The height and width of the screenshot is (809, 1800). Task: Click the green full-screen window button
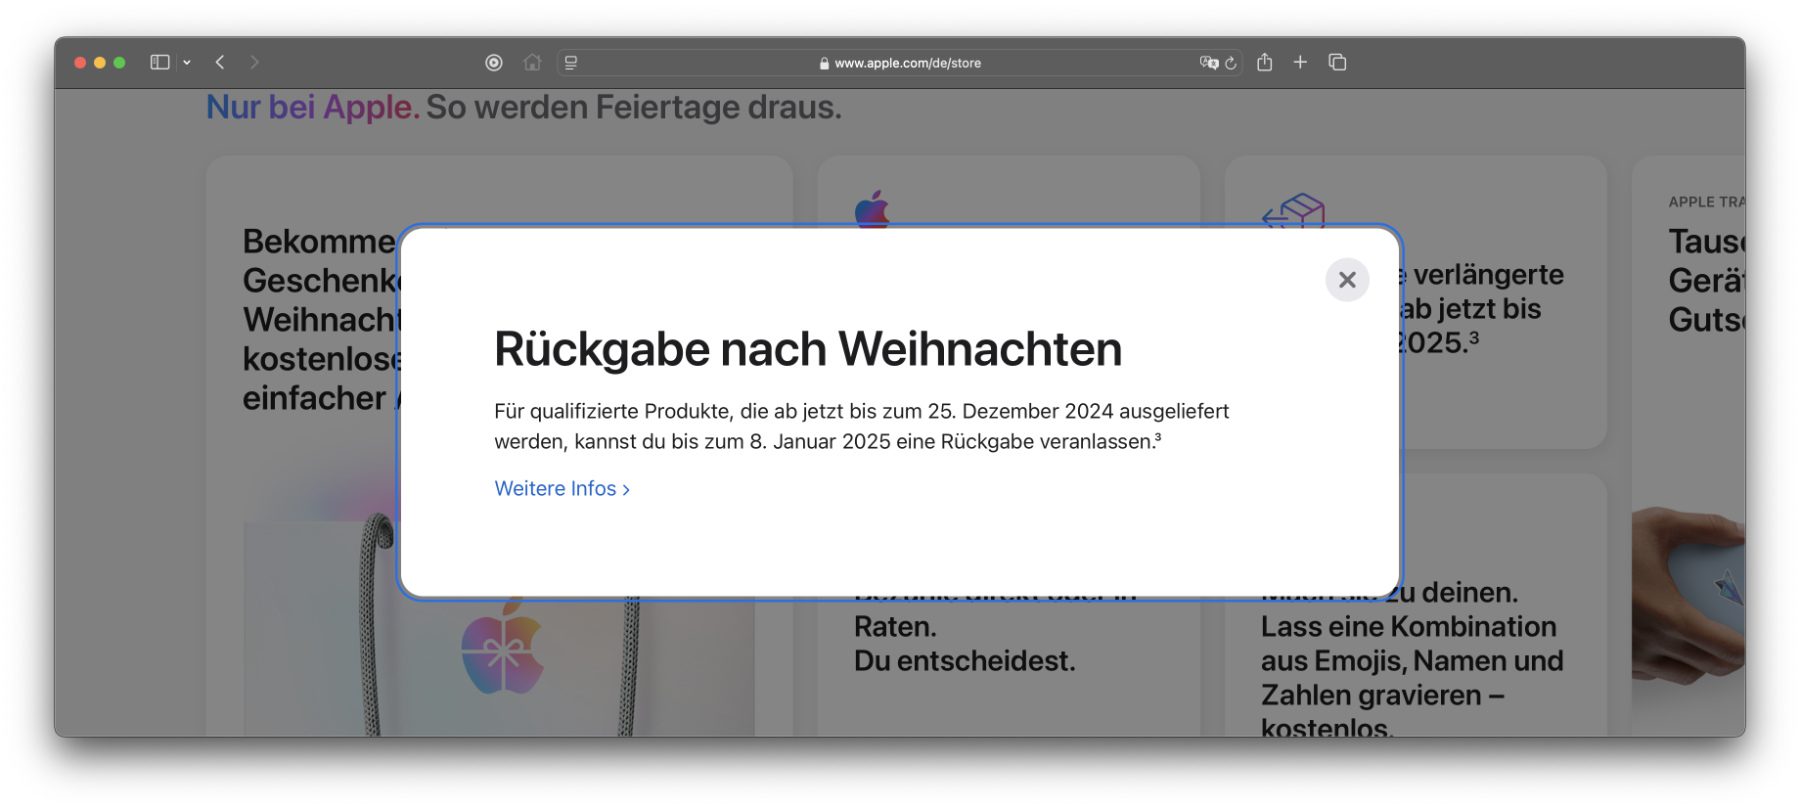click(120, 62)
